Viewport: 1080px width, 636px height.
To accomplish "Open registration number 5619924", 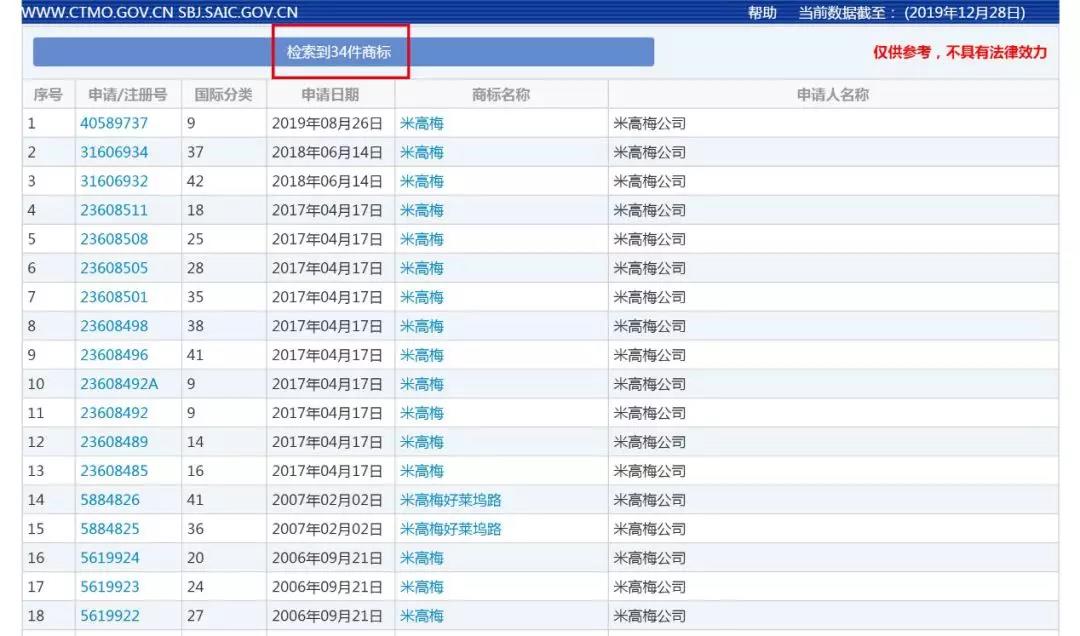I will [110, 557].
